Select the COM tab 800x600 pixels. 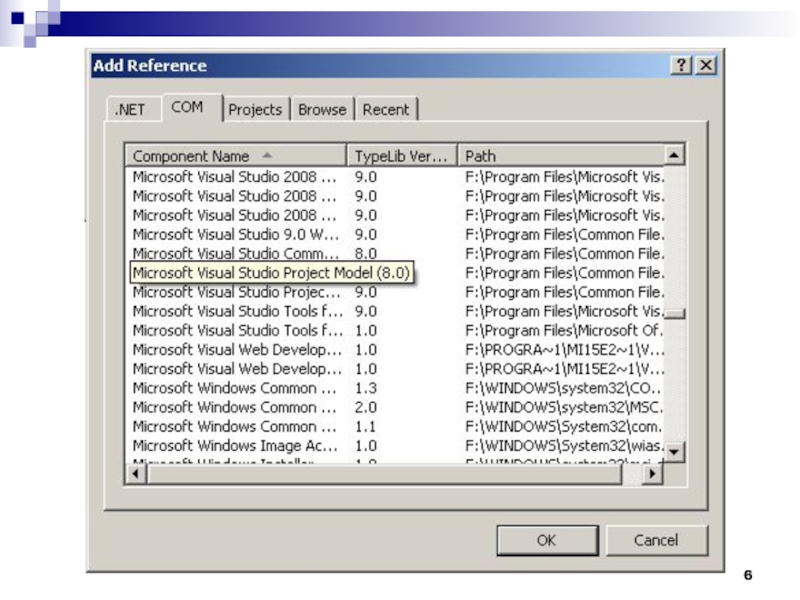tap(192, 107)
